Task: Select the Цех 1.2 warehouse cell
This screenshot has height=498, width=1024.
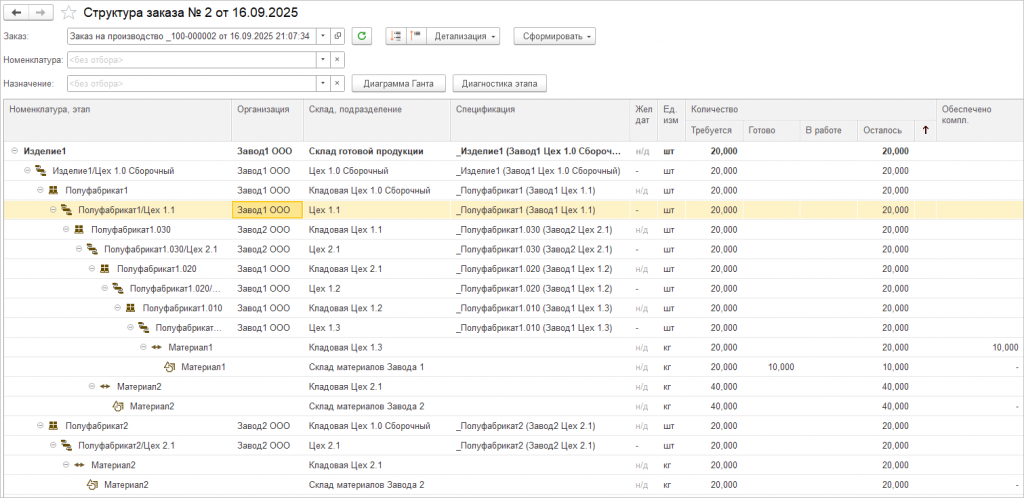Action: coord(377,288)
